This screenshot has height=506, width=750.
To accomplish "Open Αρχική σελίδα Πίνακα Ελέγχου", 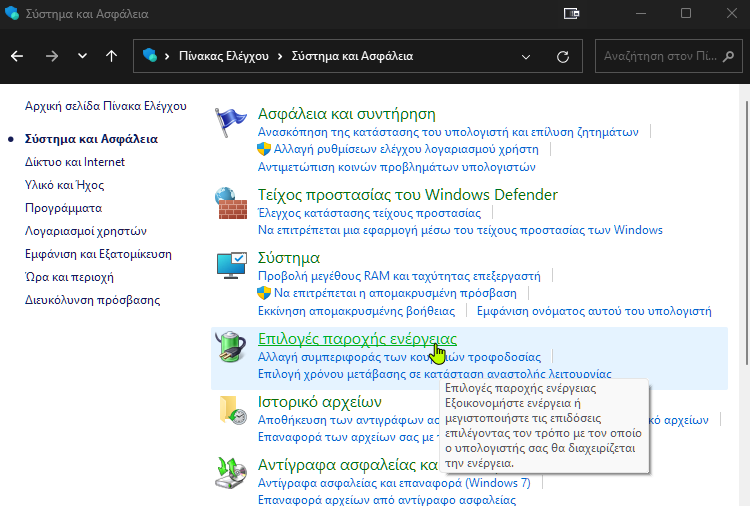I will click(x=106, y=106).
